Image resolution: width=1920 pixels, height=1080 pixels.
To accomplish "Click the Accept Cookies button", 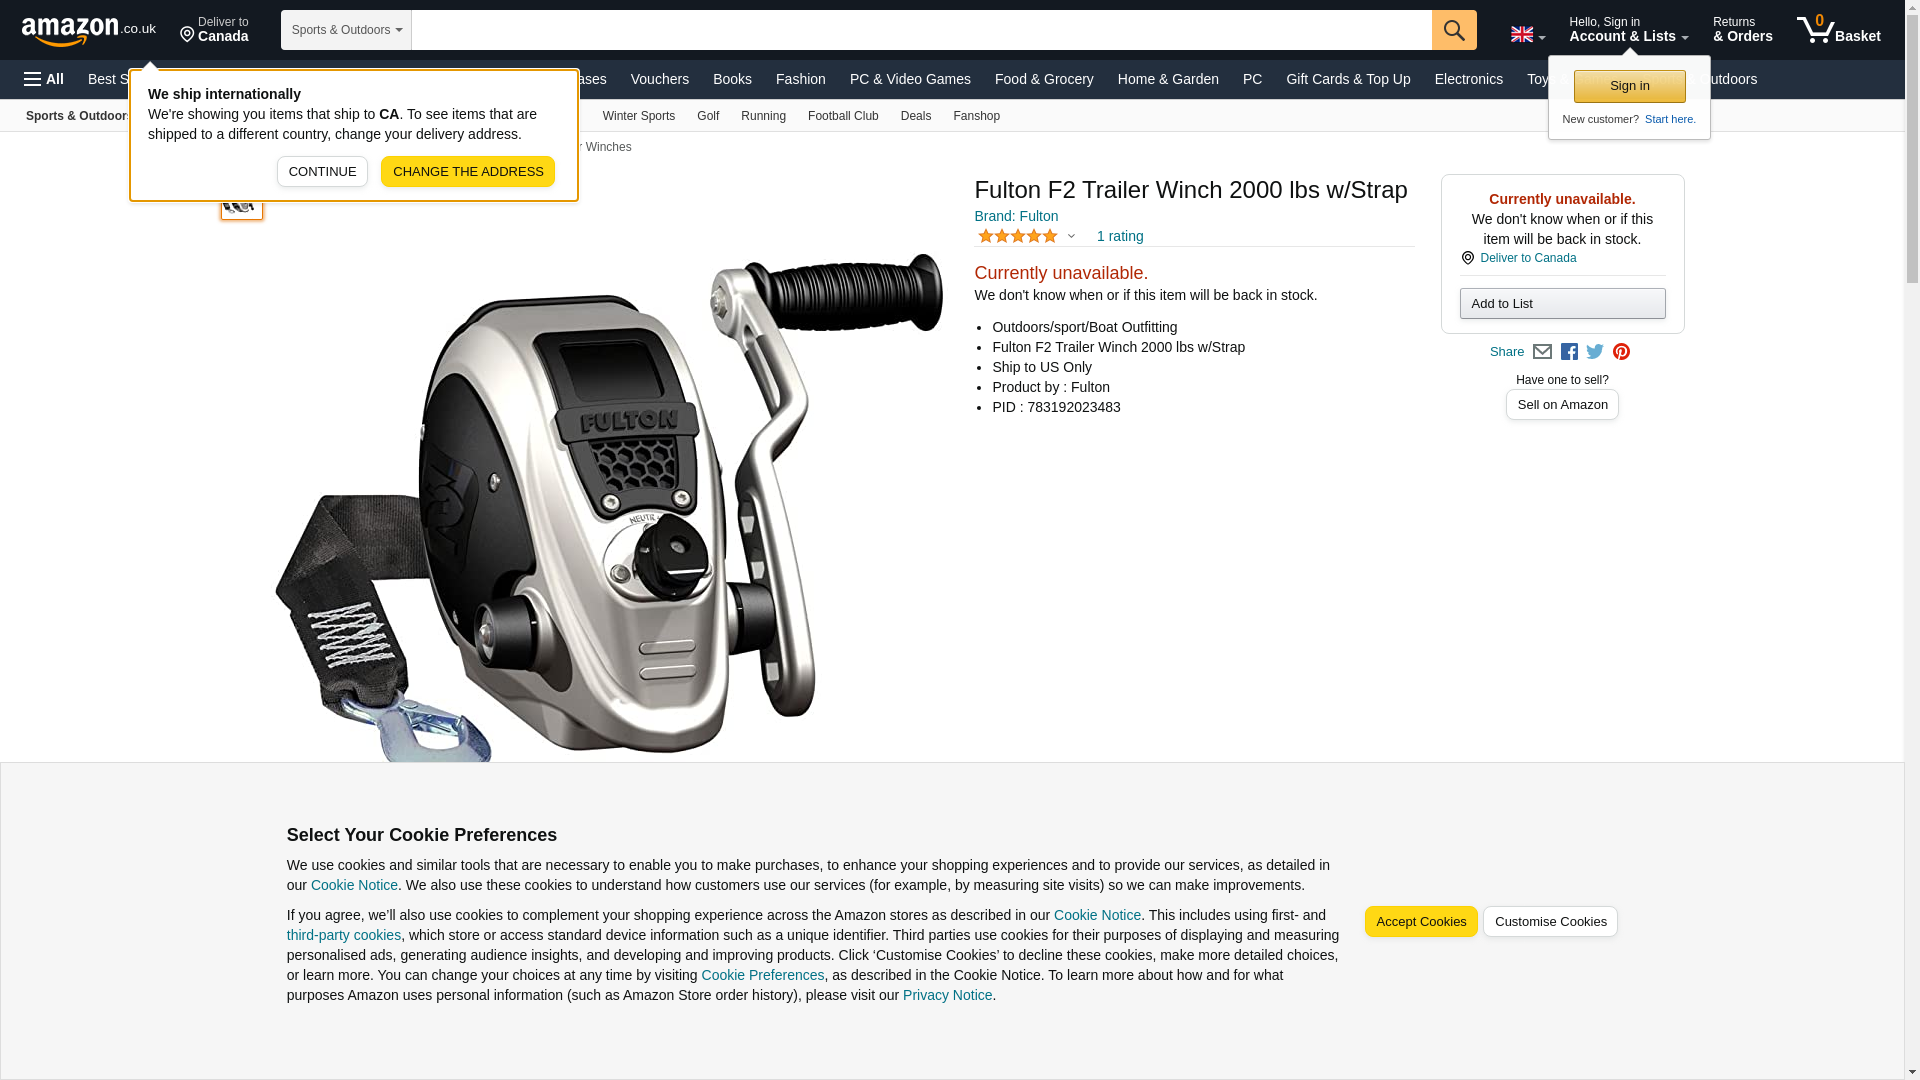I will point(1420,922).
